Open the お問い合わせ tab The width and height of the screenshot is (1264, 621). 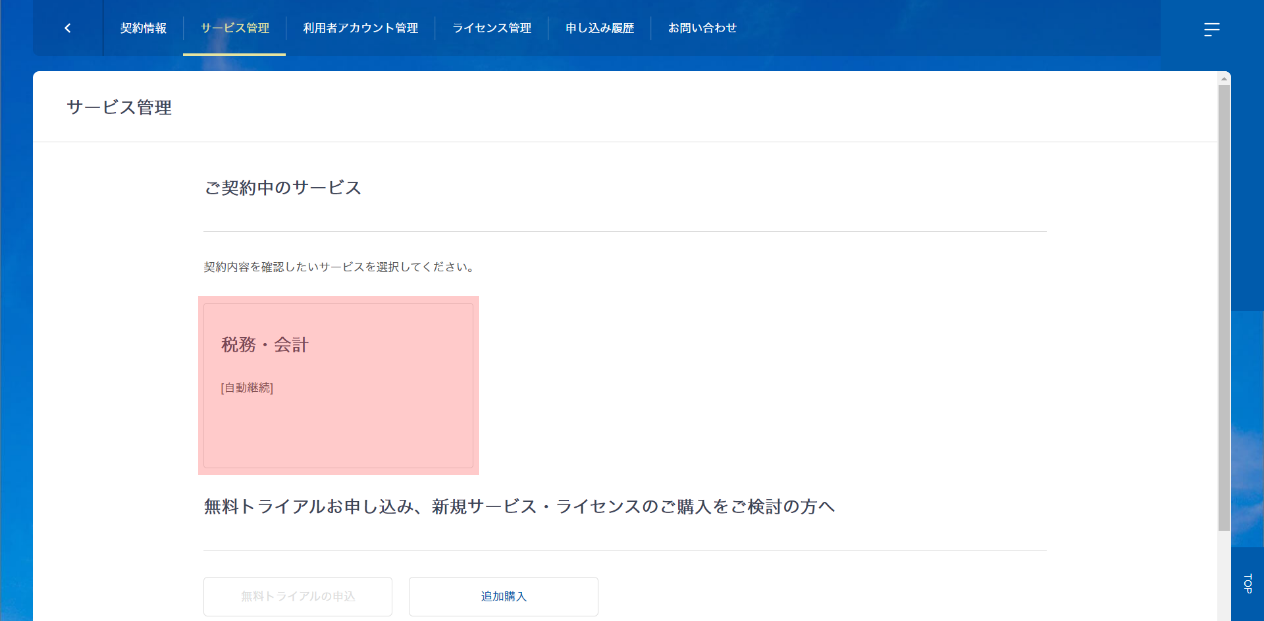703,28
